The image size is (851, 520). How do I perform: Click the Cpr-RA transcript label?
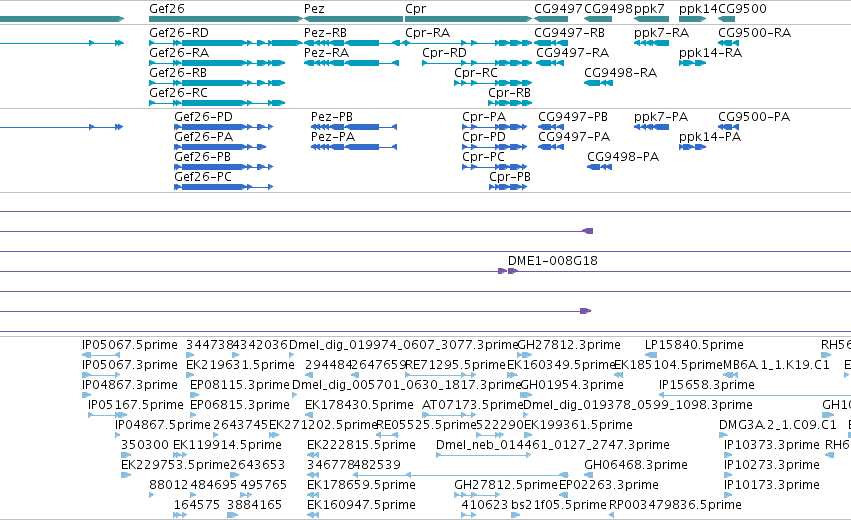click(x=427, y=33)
